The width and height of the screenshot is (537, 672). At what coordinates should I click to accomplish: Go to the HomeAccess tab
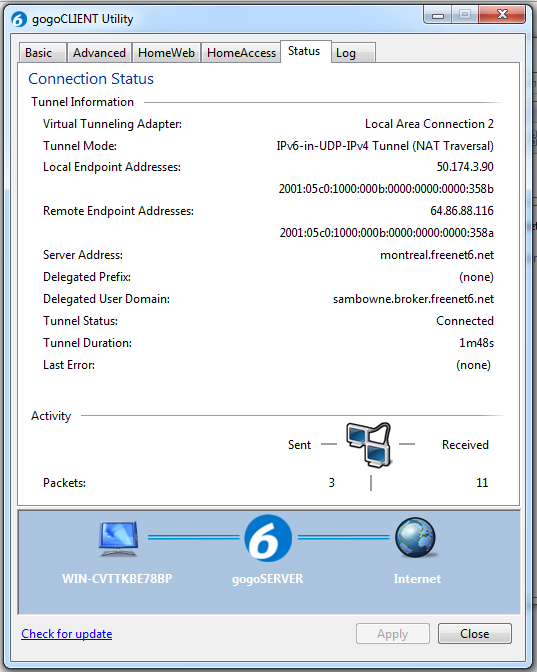click(x=241, y=53)
